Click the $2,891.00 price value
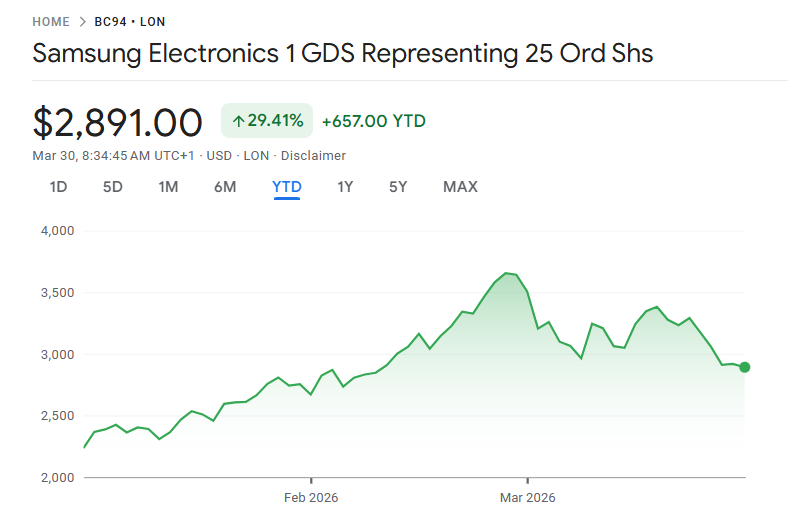This screenshot has height=517, width=788. tap(118, 122)
